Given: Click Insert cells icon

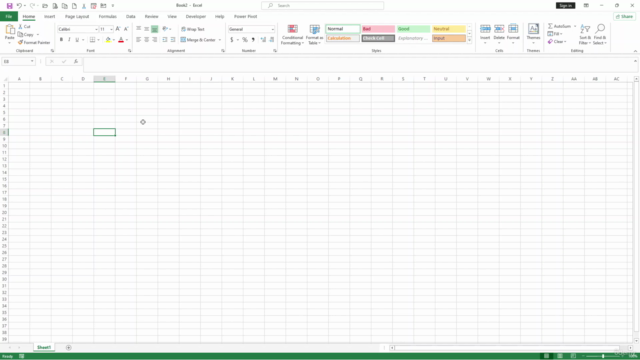Looking at the screenshot, I should click(x=485, y=29).
